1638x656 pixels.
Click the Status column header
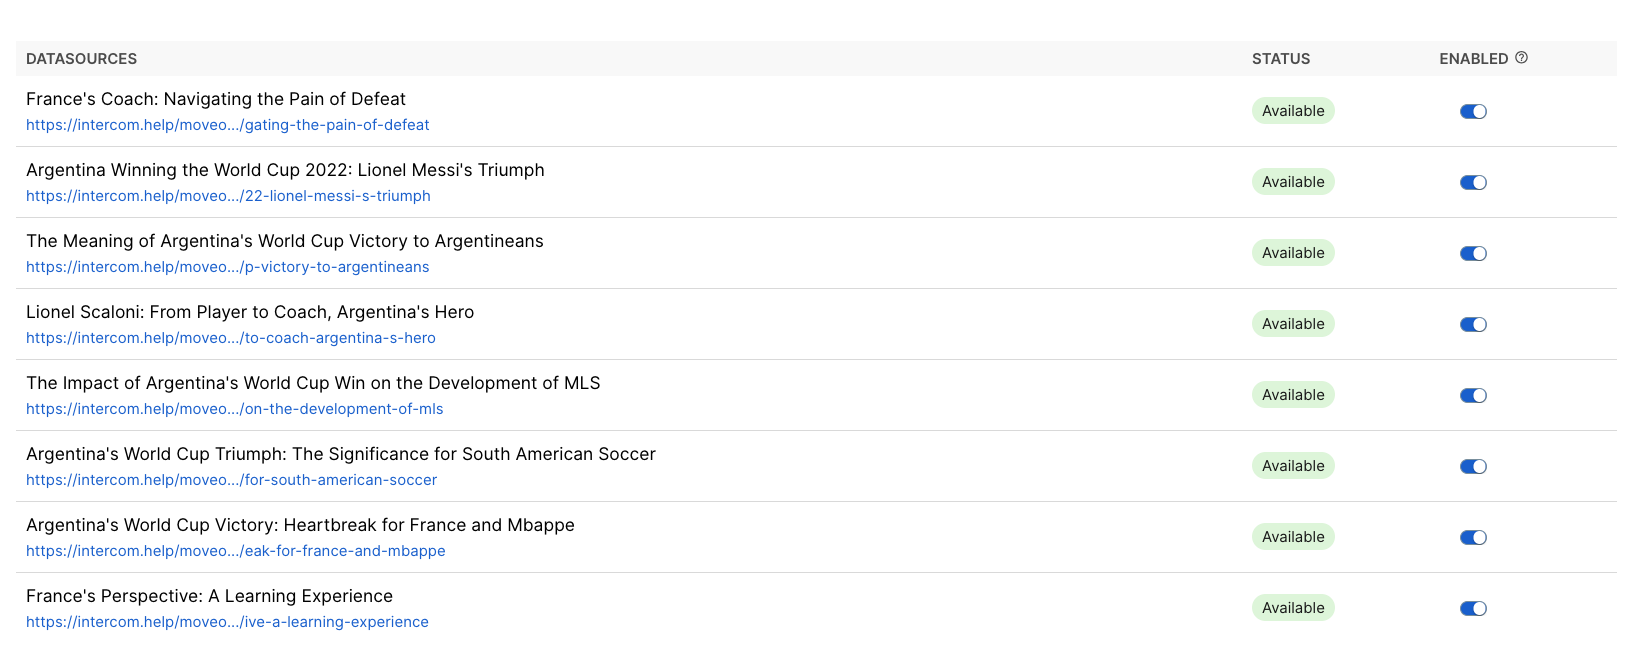[1280, 59]
